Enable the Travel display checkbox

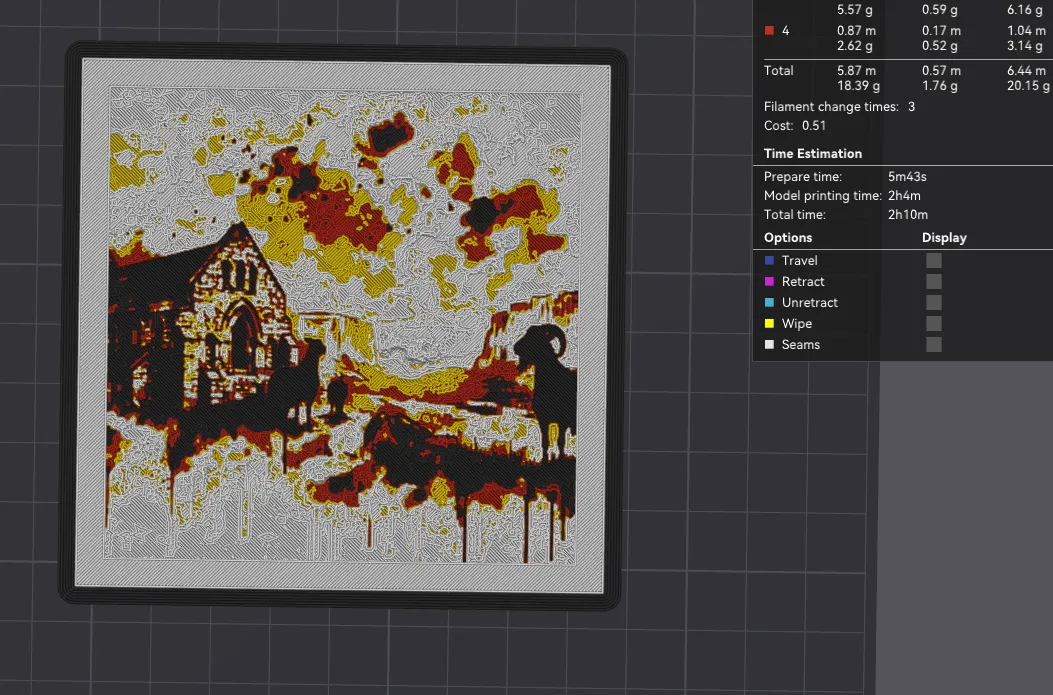[x=933, y=261]
